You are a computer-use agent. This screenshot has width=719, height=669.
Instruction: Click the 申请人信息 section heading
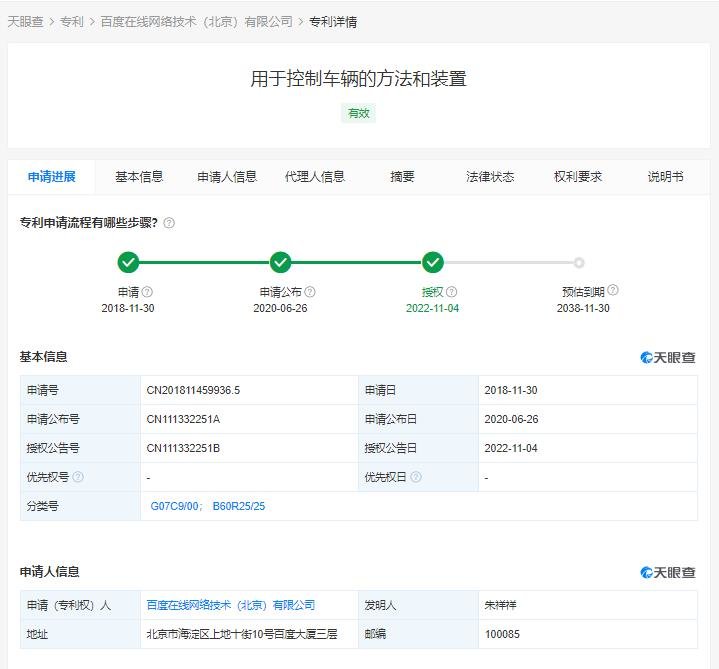(50, 571)
